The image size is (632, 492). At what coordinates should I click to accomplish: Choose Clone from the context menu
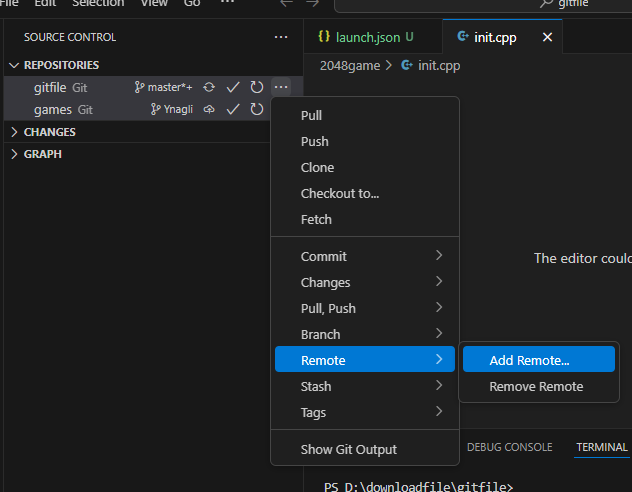click(365, 168)
